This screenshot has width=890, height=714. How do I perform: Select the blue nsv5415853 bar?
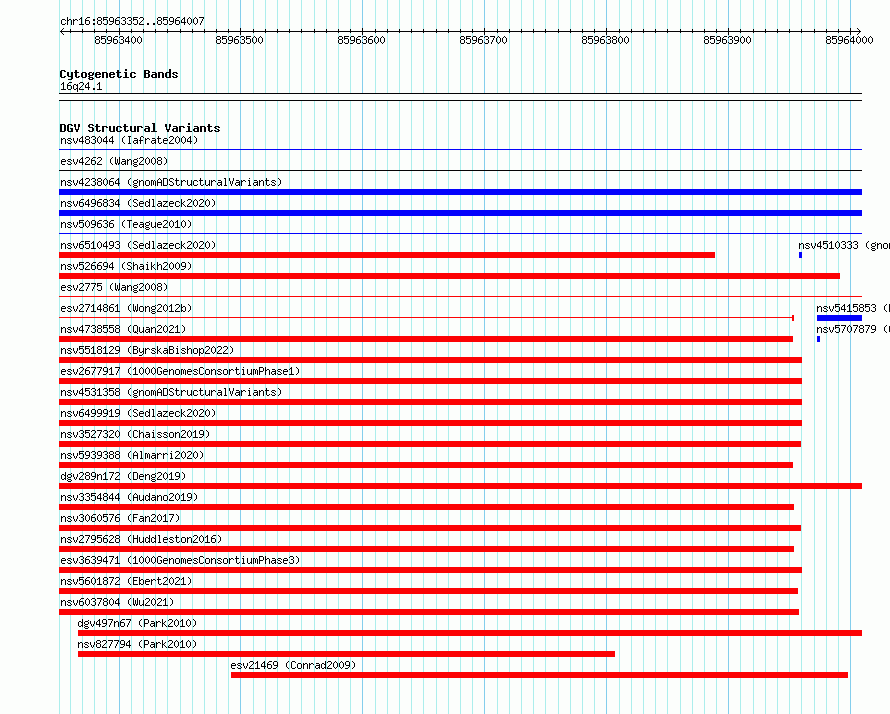pos(839,318)
